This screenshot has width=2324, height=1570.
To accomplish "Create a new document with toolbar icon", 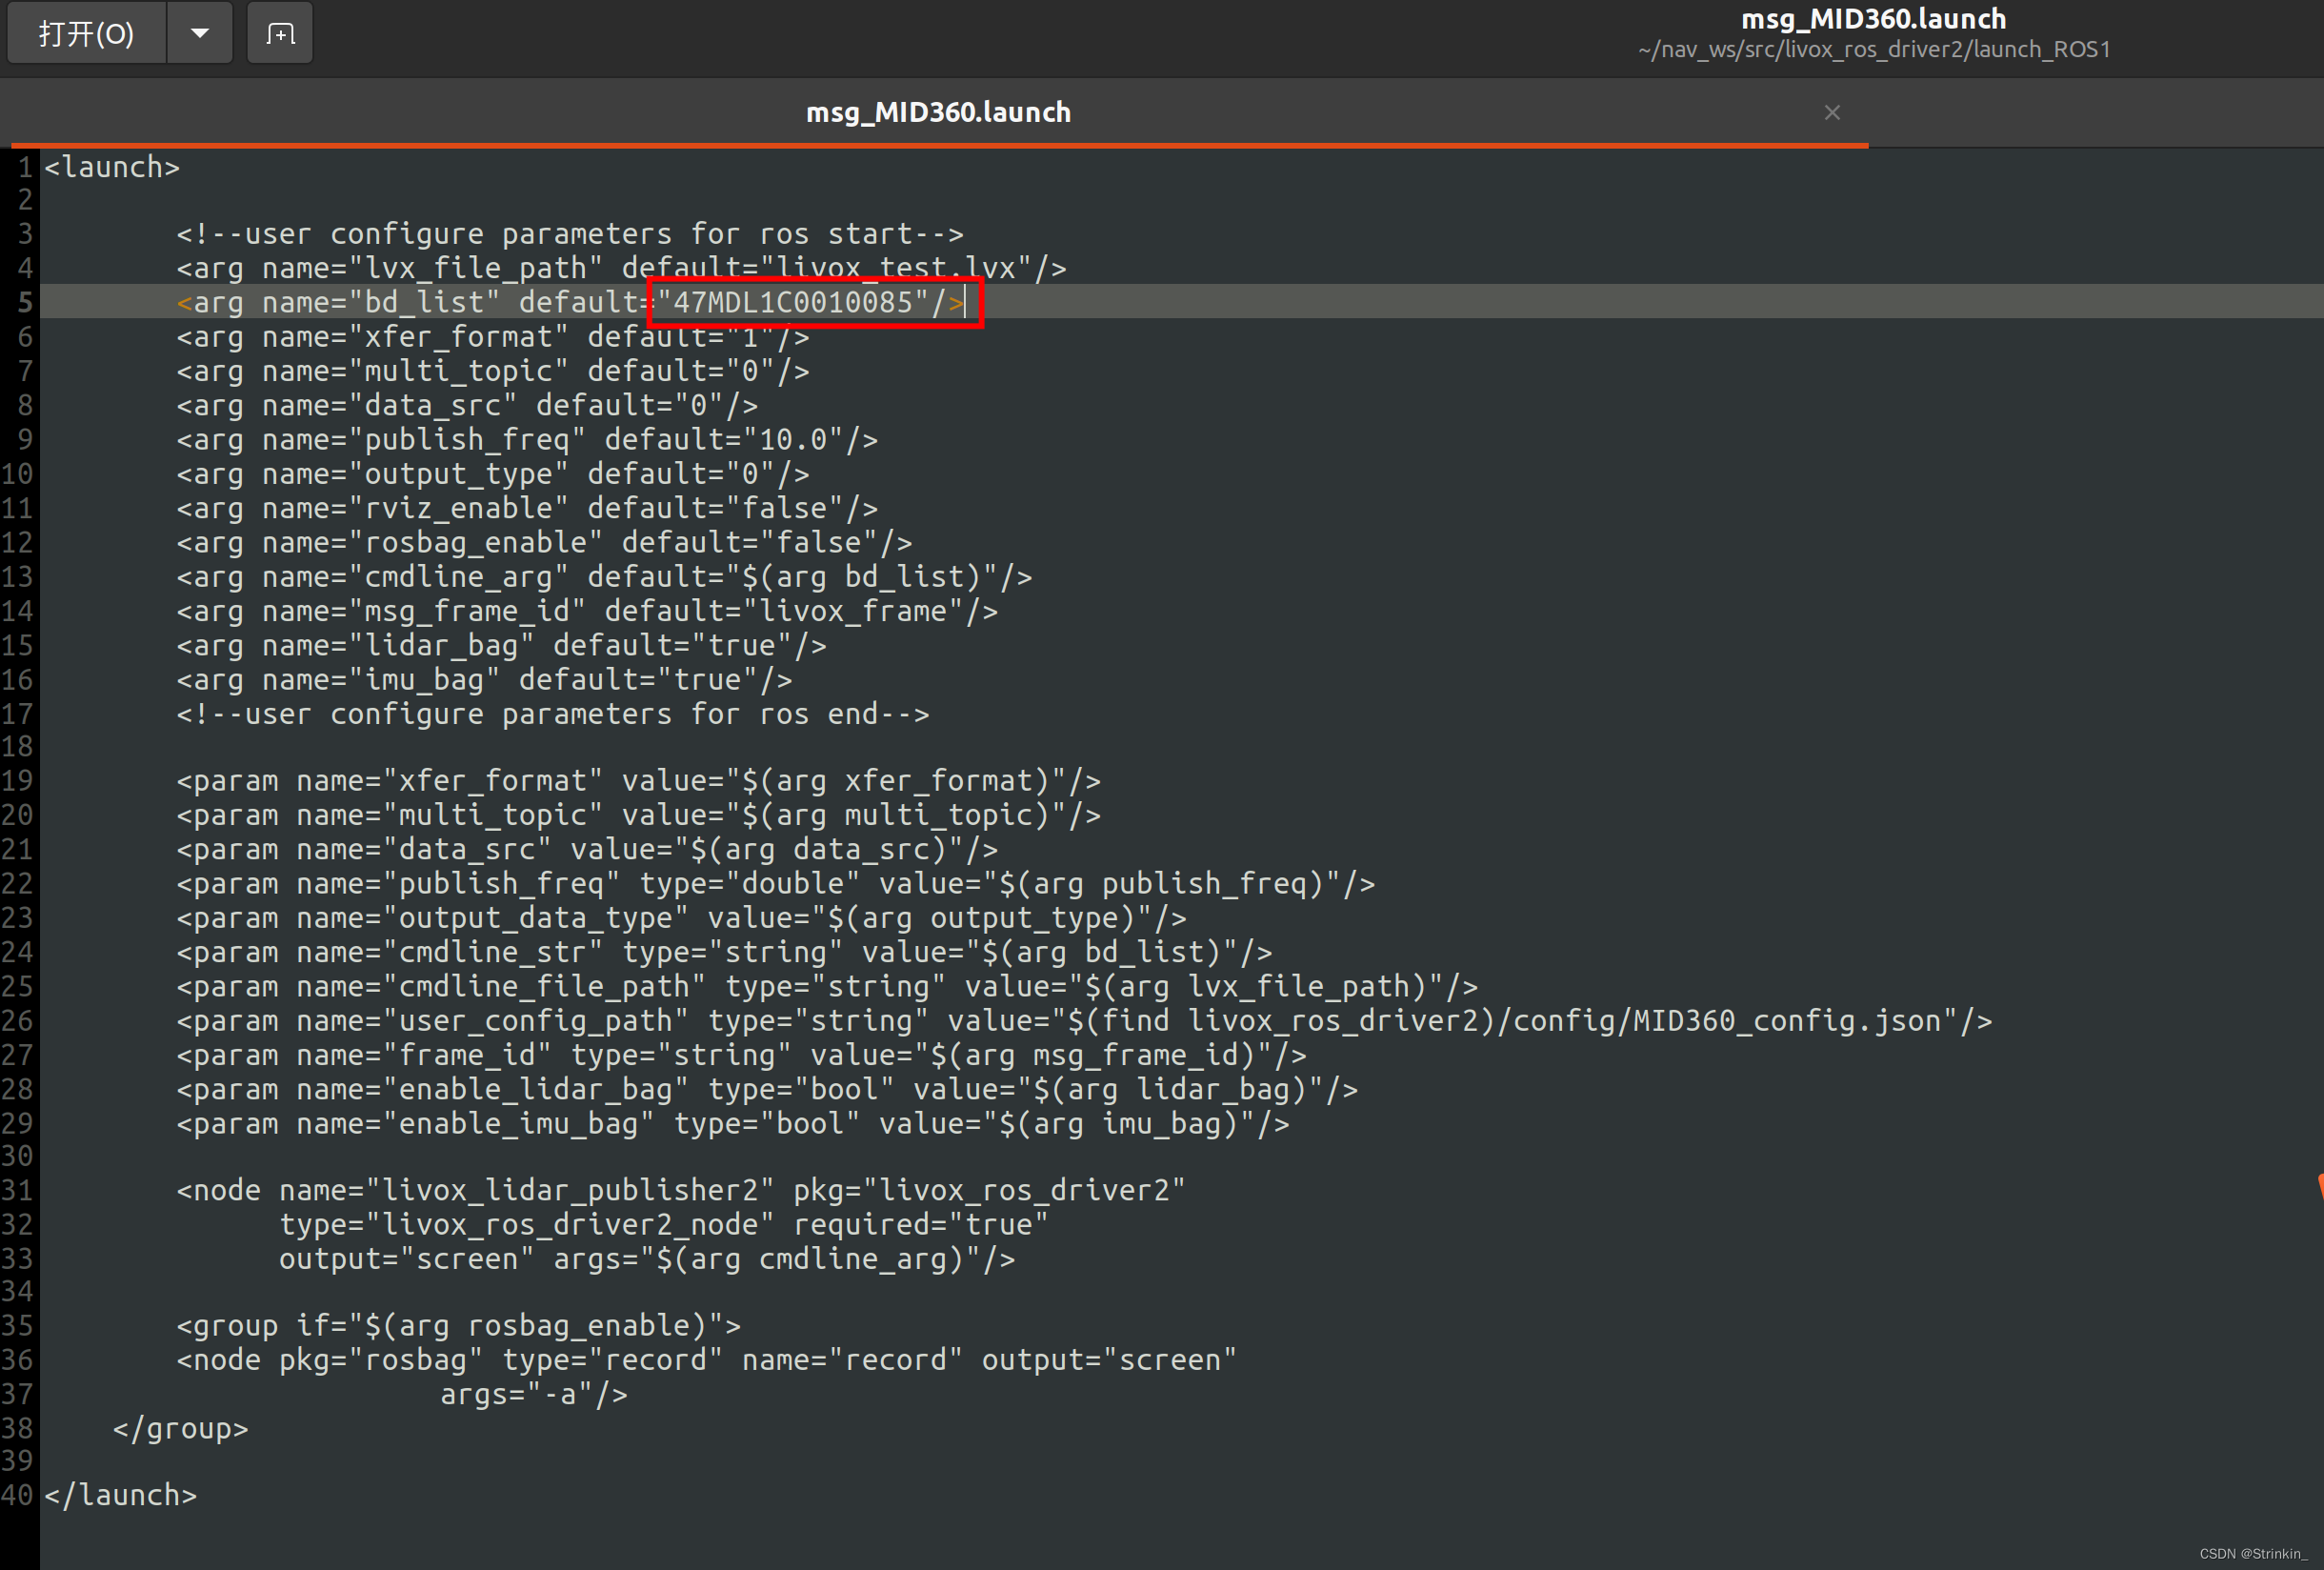I will (x=280, y=34).
